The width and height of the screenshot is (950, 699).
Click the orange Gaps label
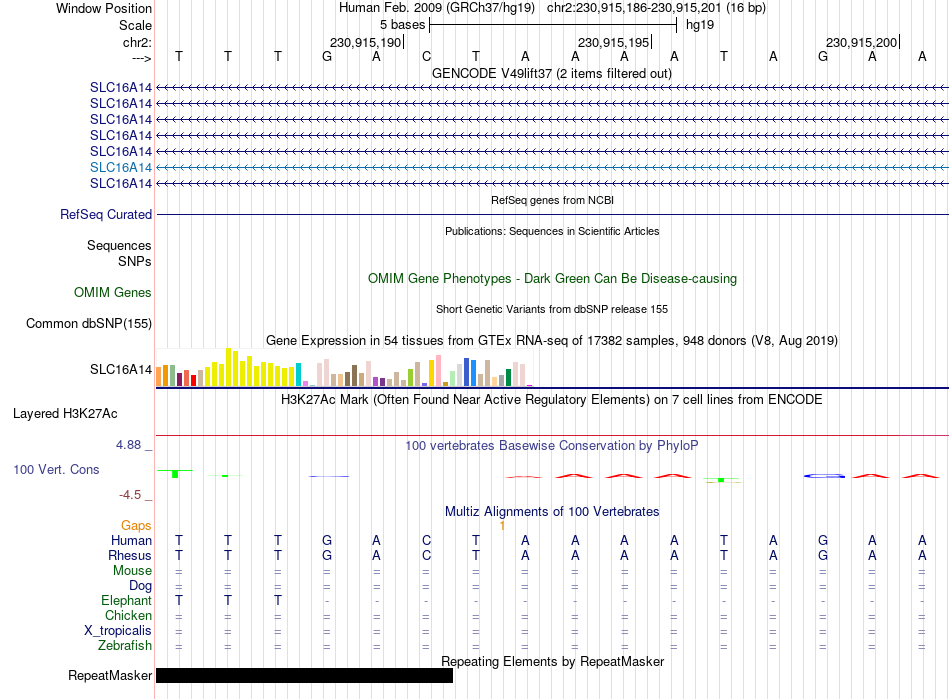coord(136,526)
